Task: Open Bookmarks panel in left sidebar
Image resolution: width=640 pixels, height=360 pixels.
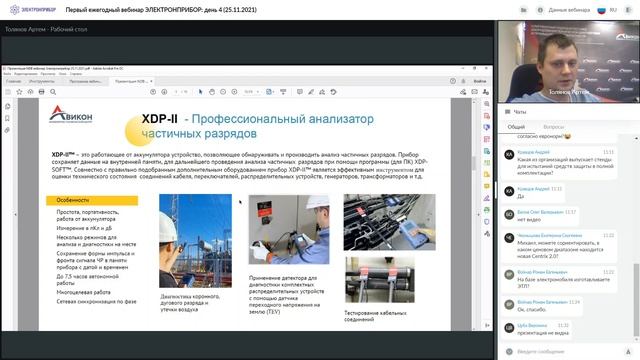Action: click(8, 118)
